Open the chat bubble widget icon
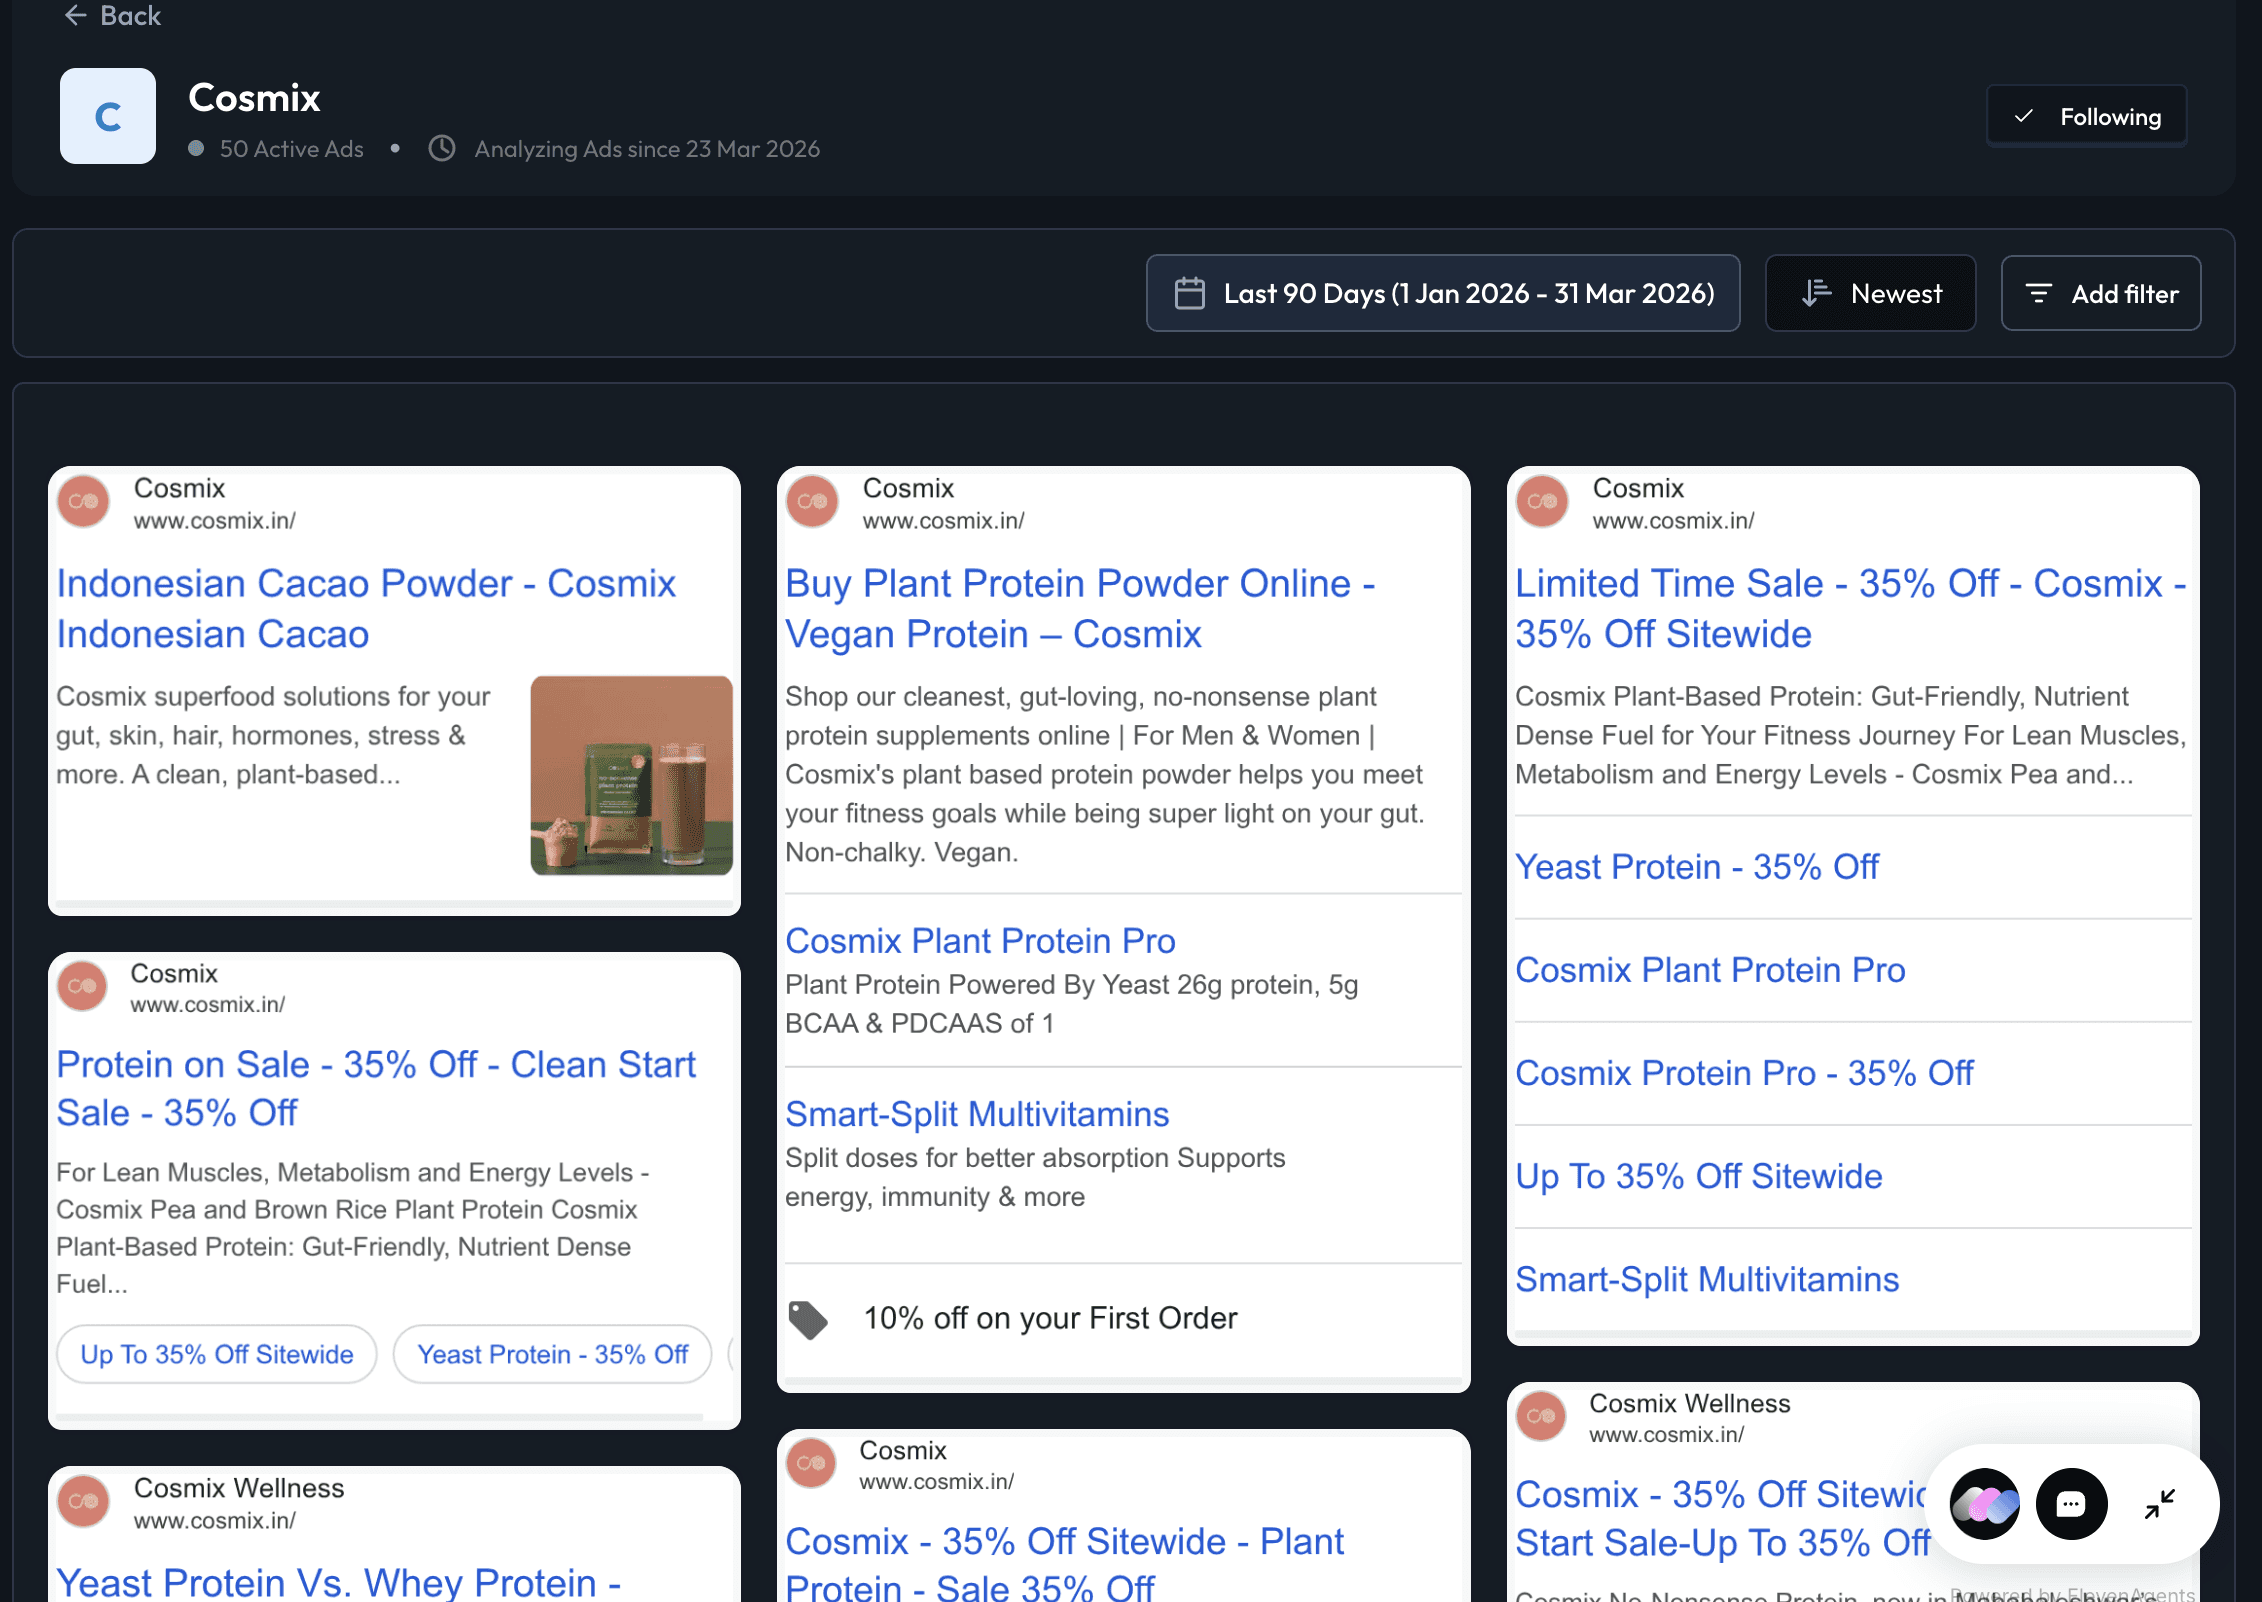The width and height of the screenshot is (2262, 1602). (2071, 1503)
